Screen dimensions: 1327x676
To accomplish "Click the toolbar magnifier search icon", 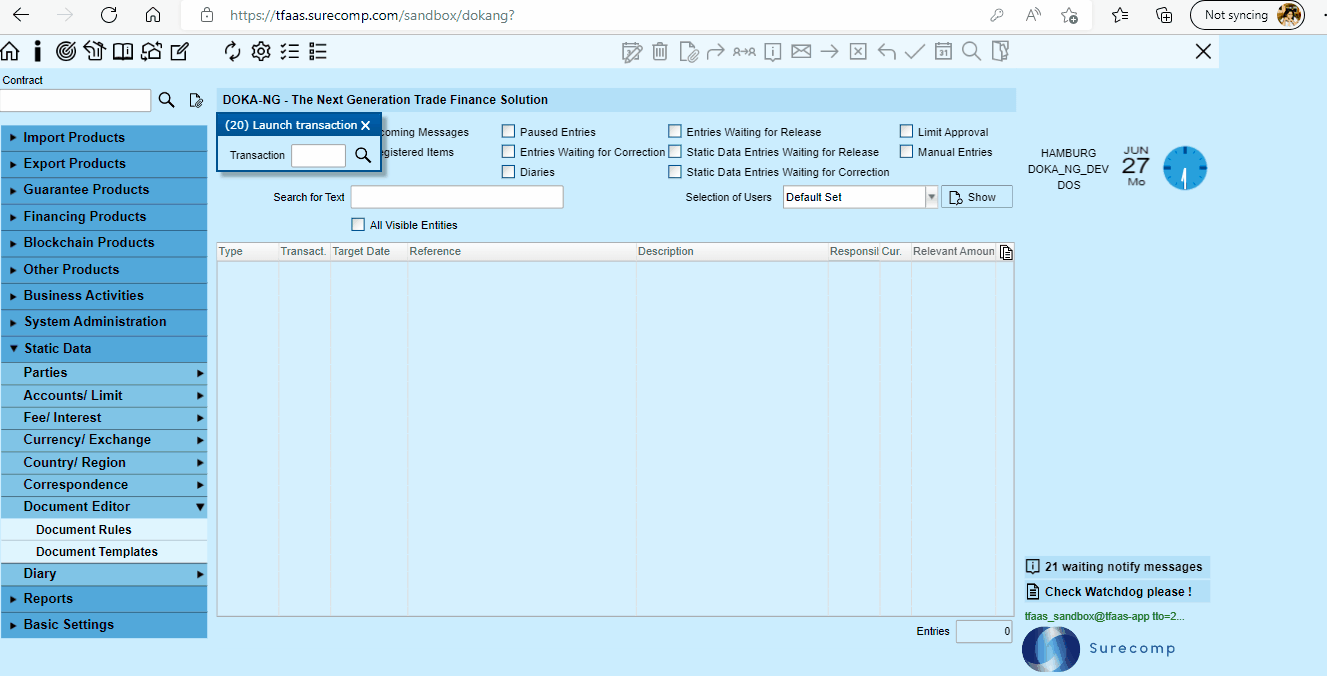I will 971,51.
